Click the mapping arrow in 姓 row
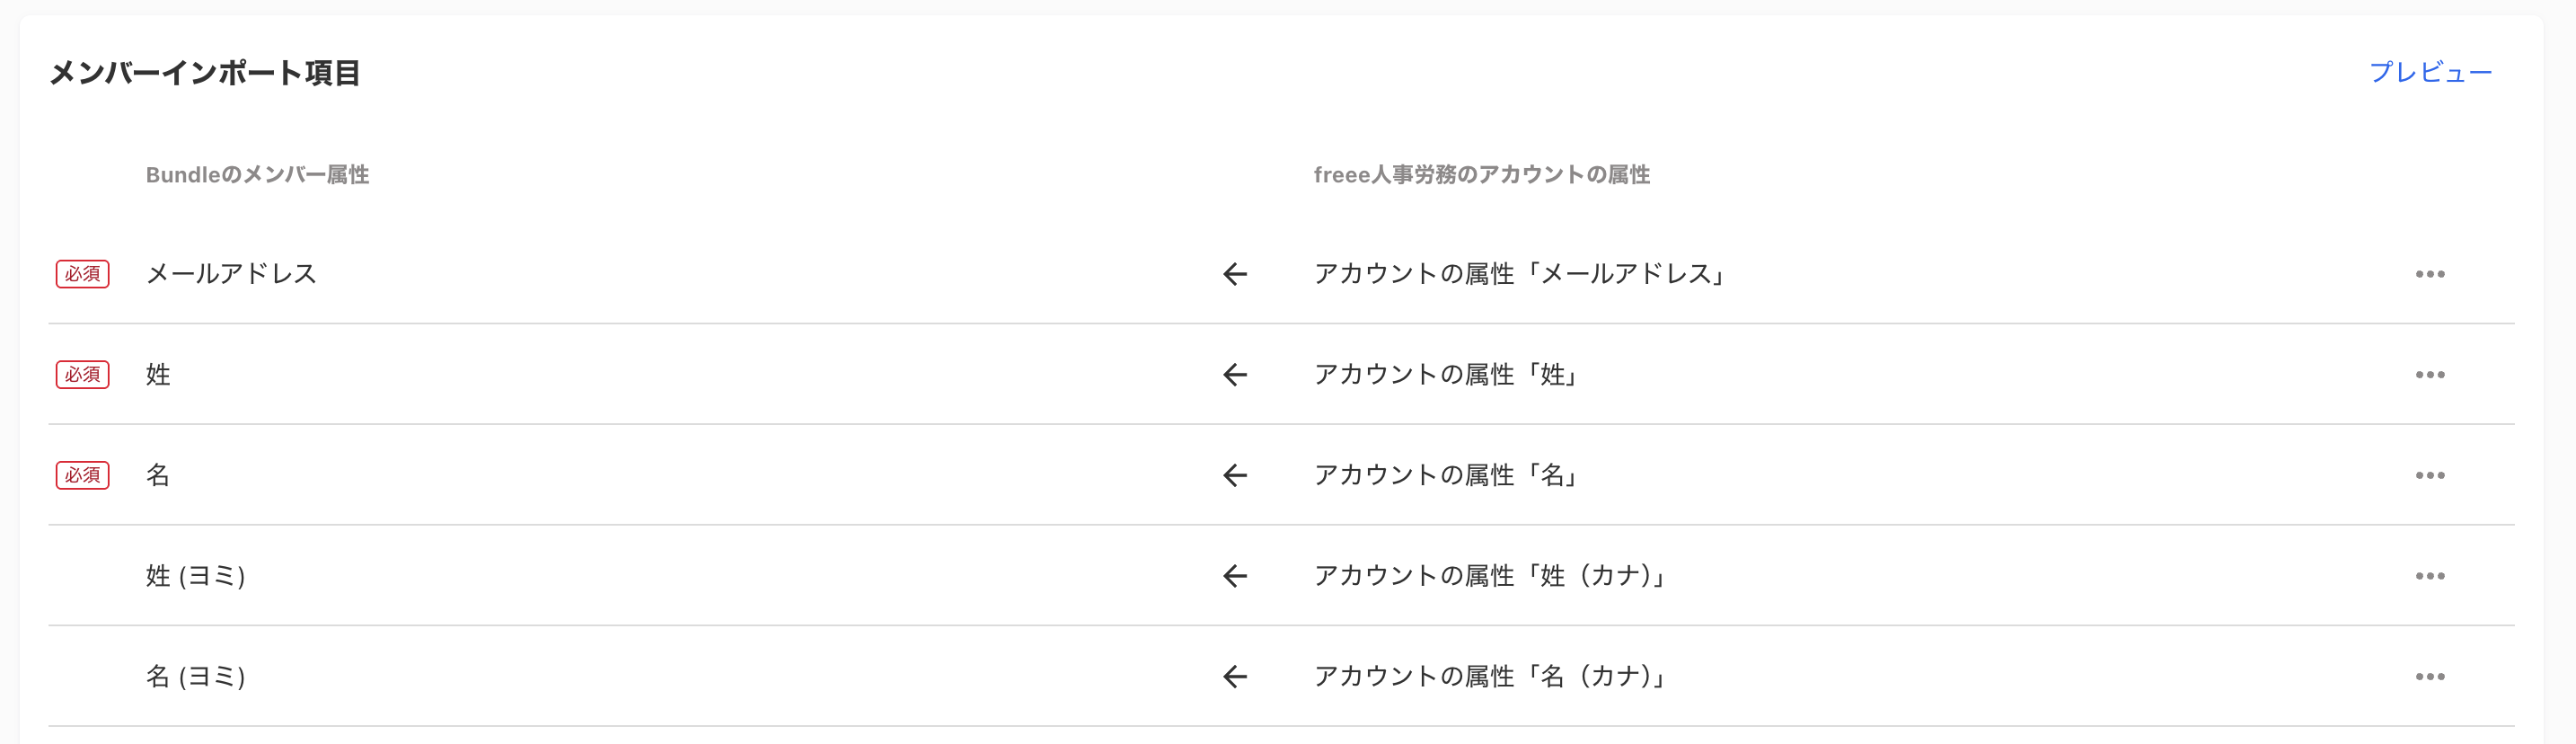The image size is (2576, 744). (x=1235, y=375)
